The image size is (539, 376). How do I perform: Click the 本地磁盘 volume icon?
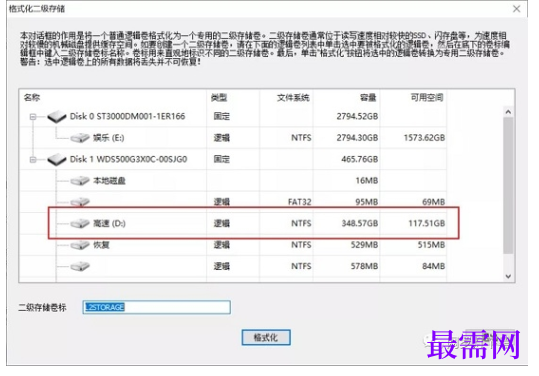tap(80, 181)
